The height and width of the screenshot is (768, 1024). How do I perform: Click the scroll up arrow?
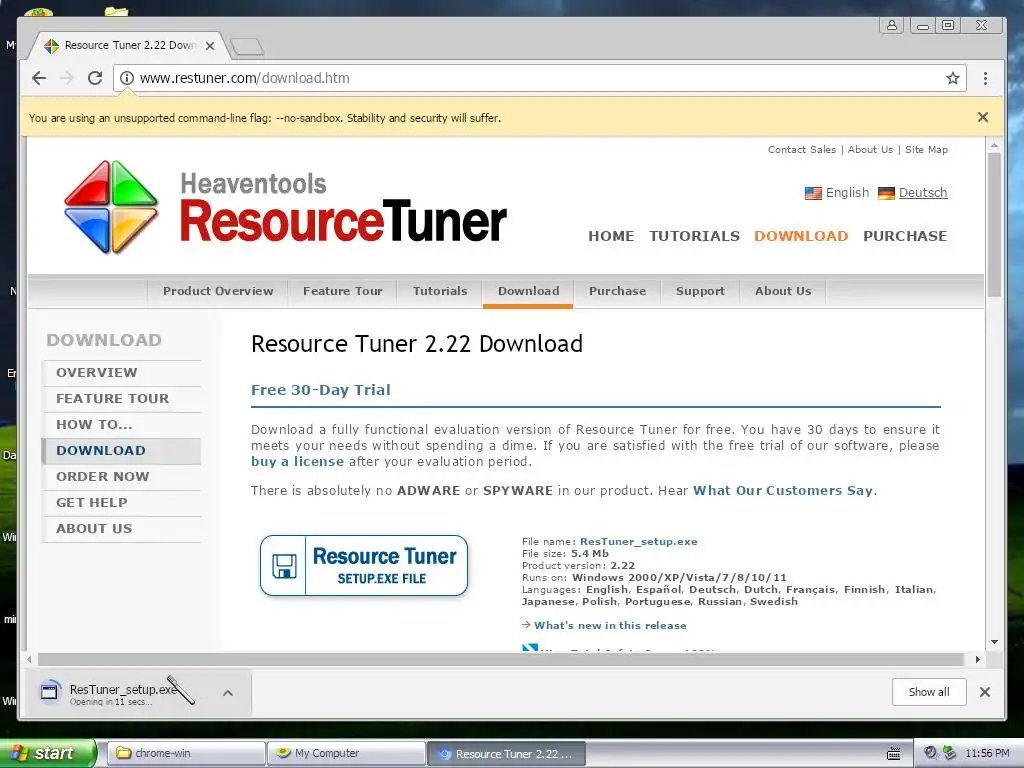tap(994, 146)
